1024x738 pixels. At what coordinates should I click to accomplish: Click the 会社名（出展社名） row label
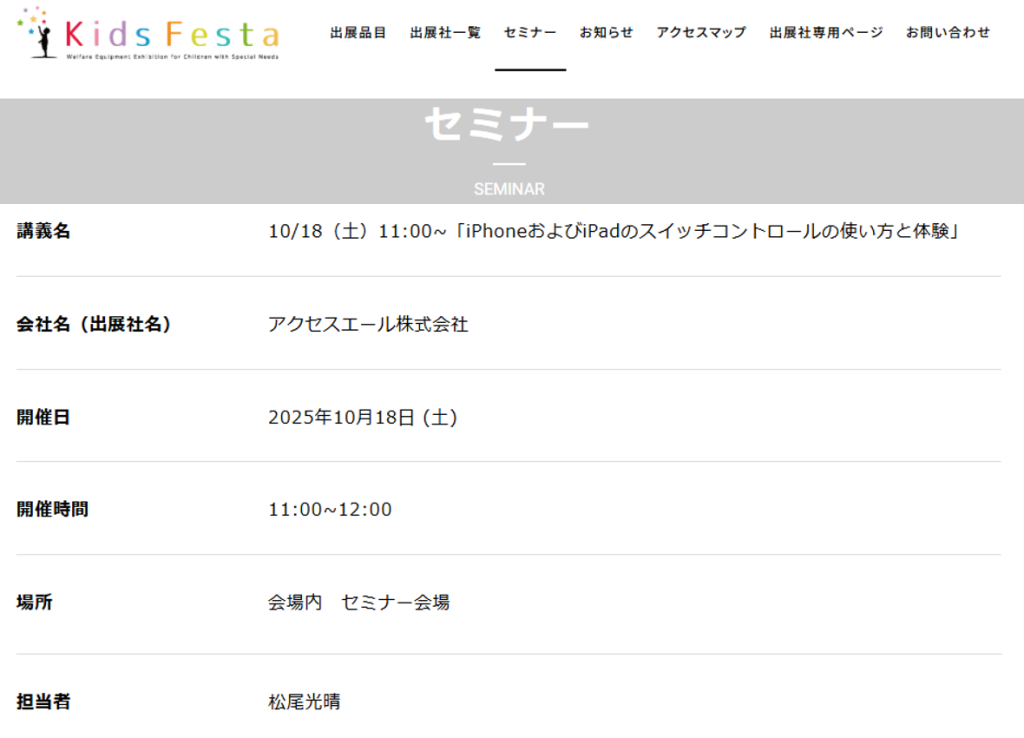94,325
